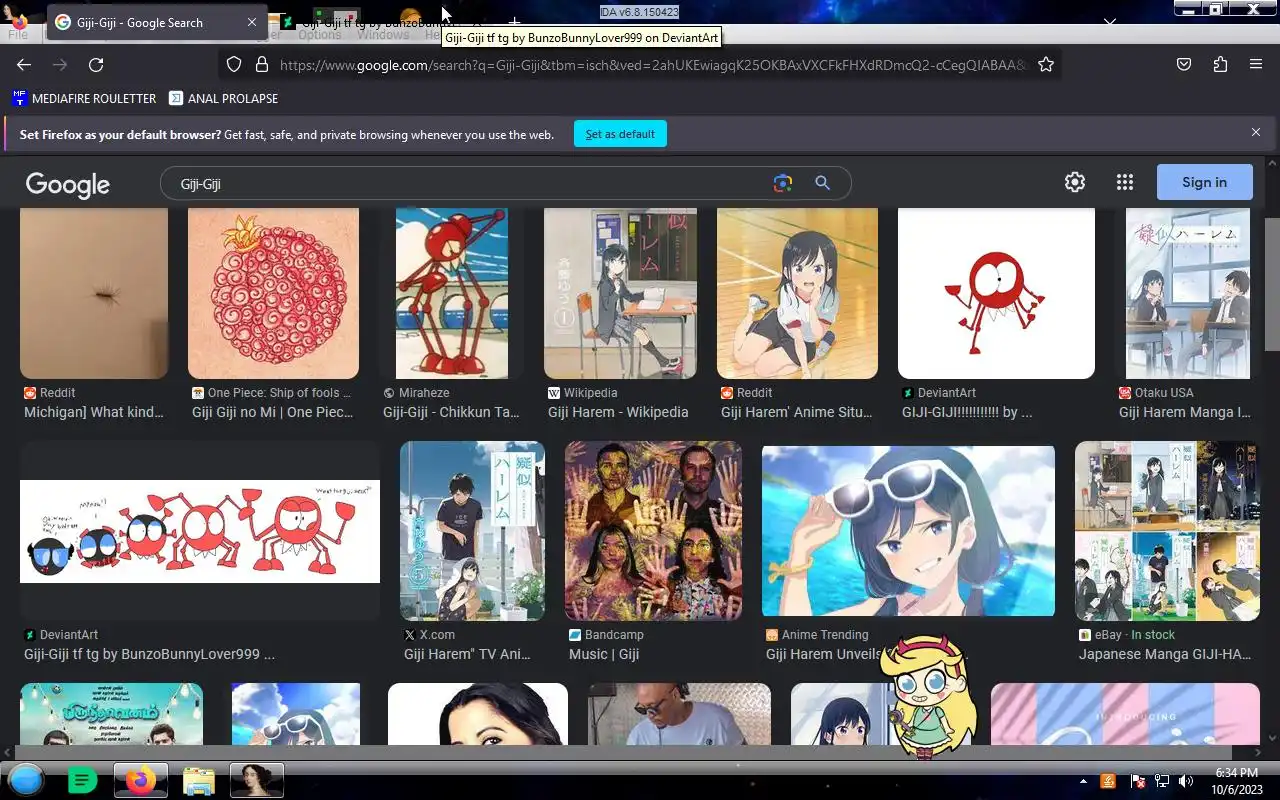Open the network tray icon

(1162, 781)
